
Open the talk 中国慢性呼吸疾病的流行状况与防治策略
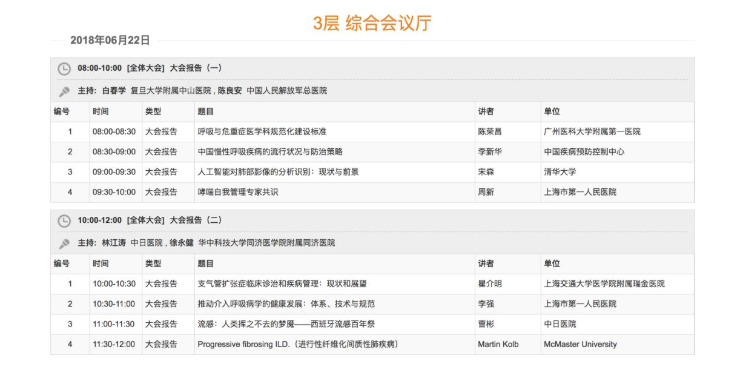270,152
